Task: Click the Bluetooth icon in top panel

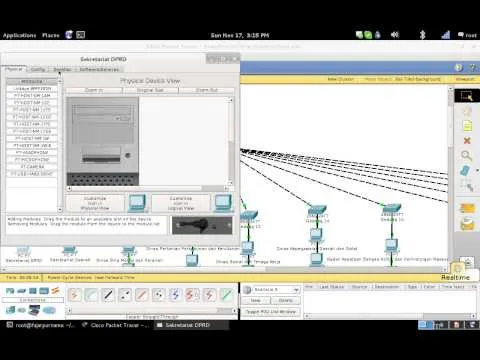Action: point(422,35)
